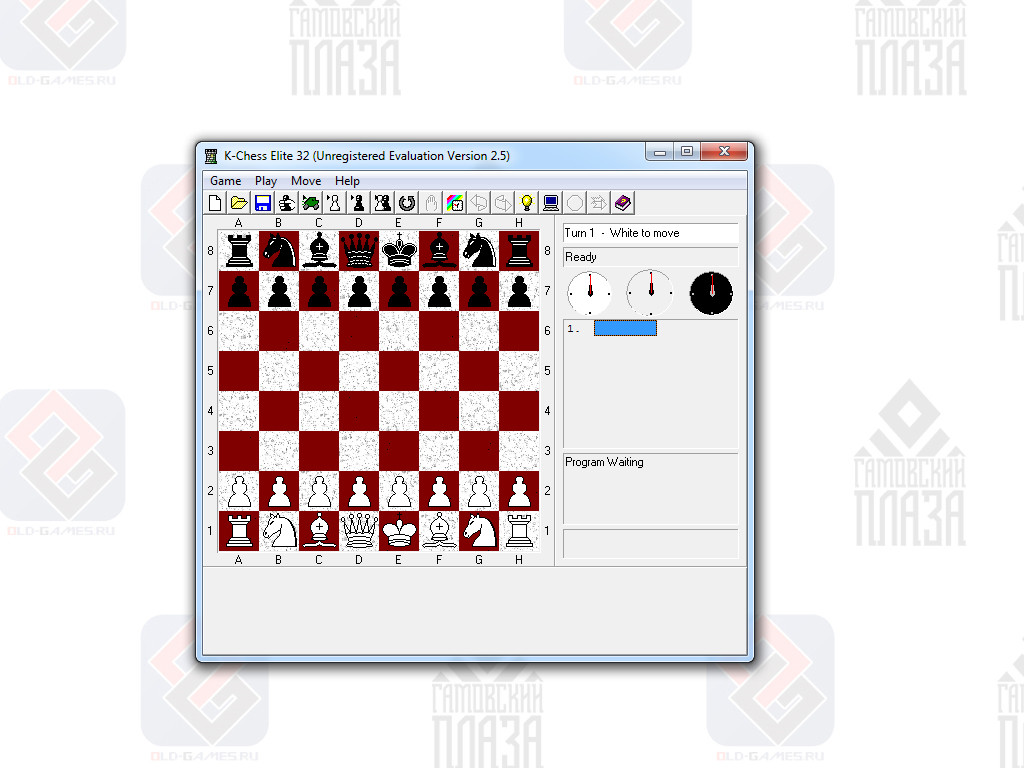1024x768 pixels.
Task: Select the white pawn on E2
Action: click(399, 491)
